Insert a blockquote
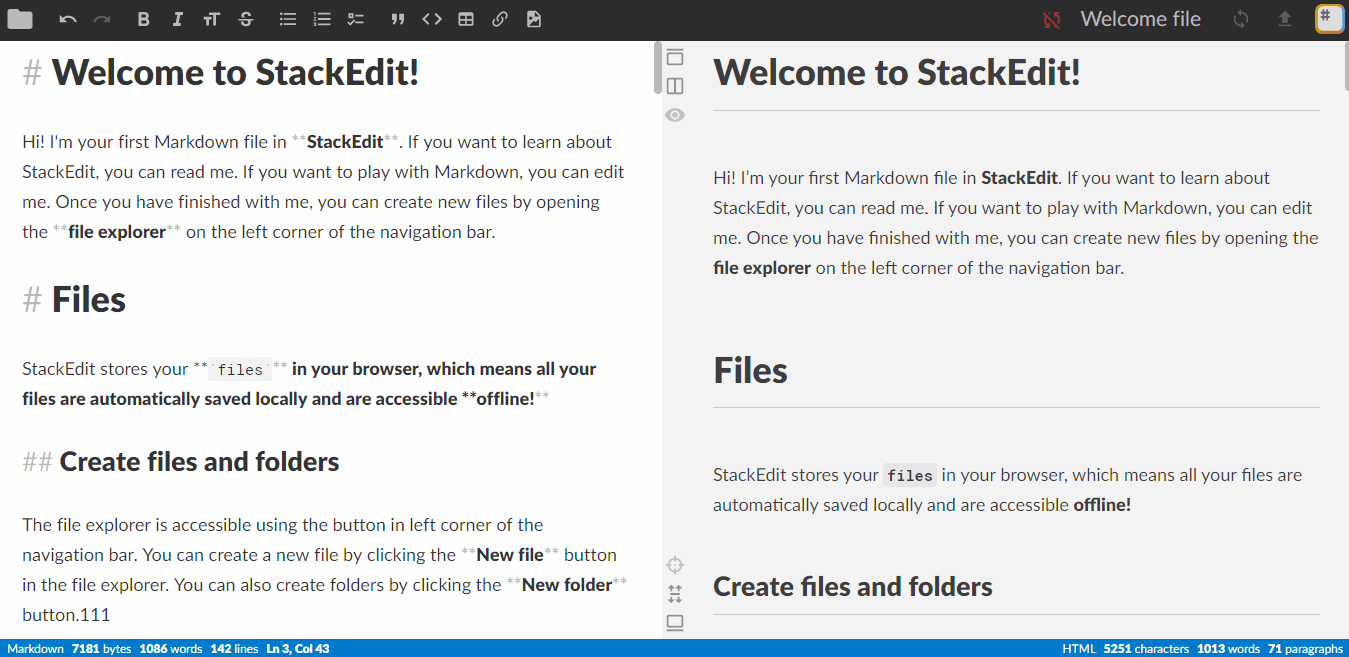 click(x=398, y=19)
